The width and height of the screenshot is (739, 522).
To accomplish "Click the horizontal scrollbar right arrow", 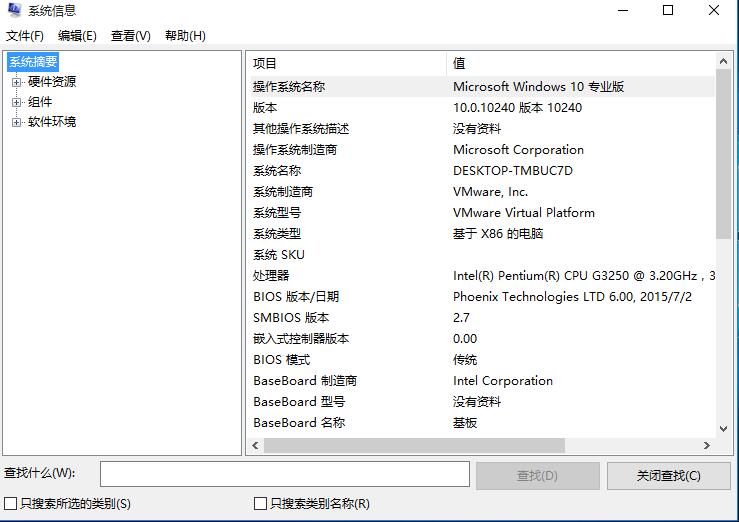I will click(708, 446).
